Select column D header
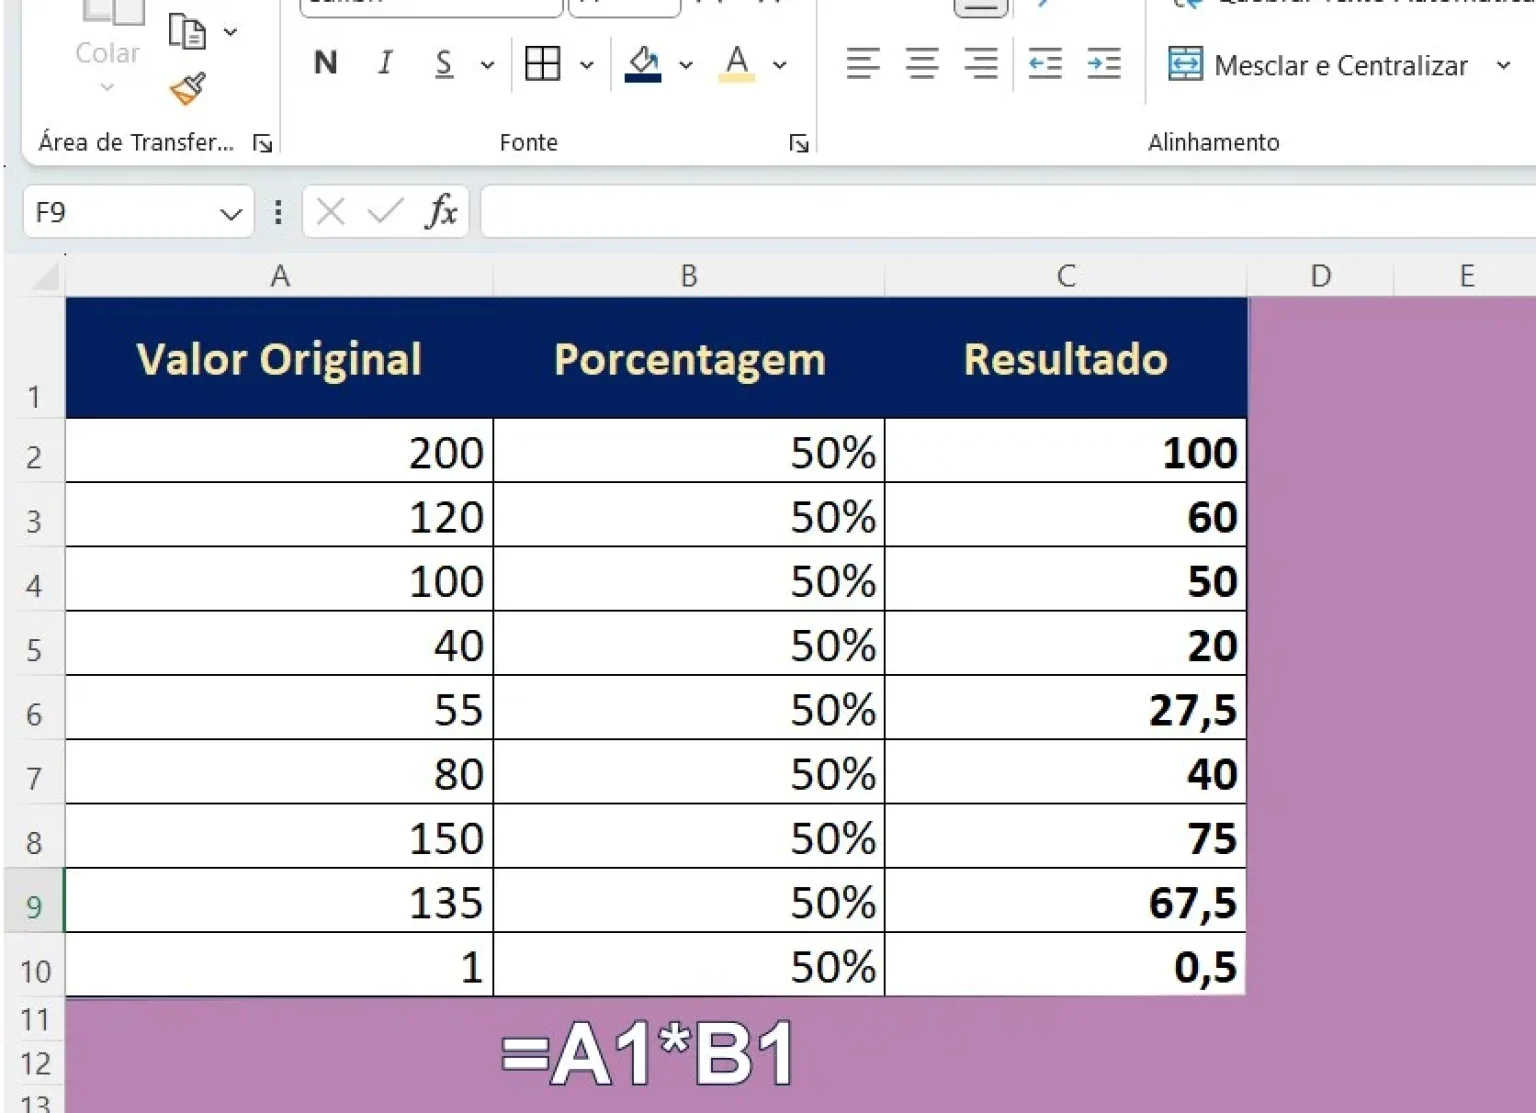Viewport: 1536px width, 1113px height. (1320, 276)
